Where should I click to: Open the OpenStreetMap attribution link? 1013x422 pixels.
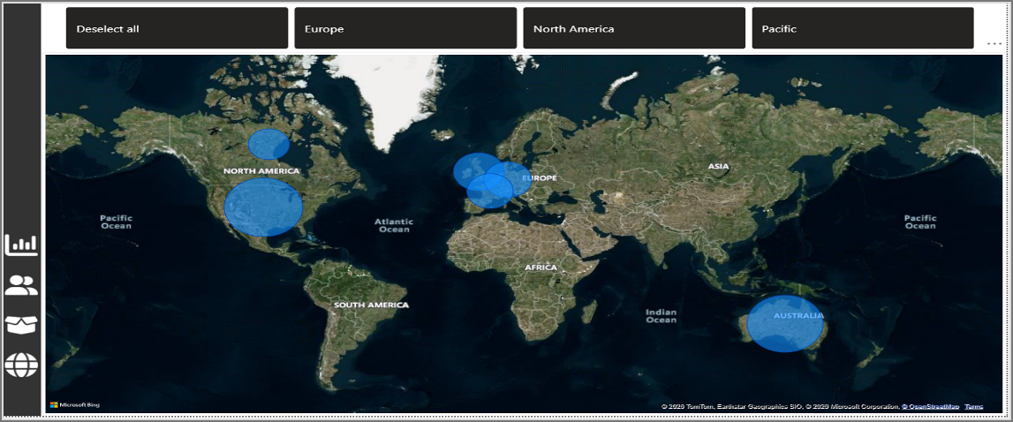[930, 406]
